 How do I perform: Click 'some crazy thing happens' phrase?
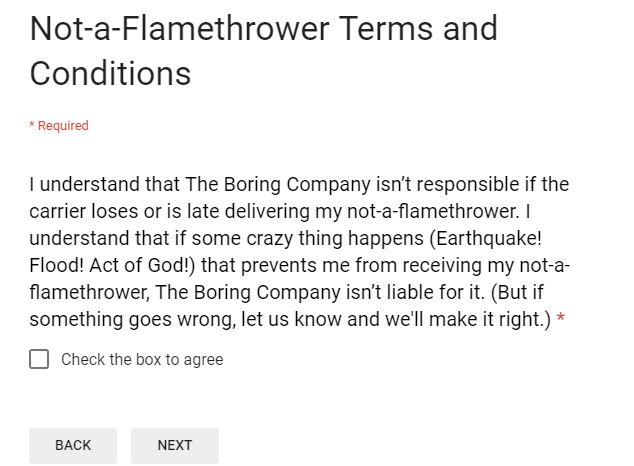pos(307,238)
